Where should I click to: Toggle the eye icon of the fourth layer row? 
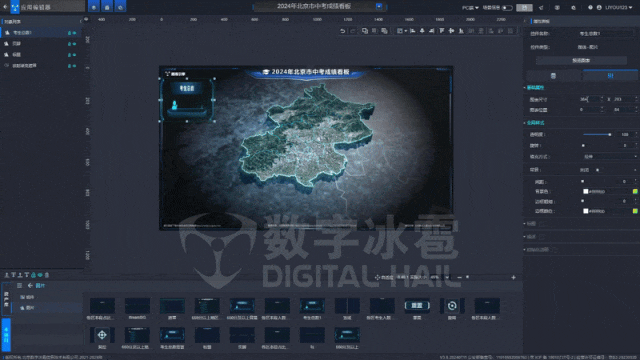coord(74,66)
